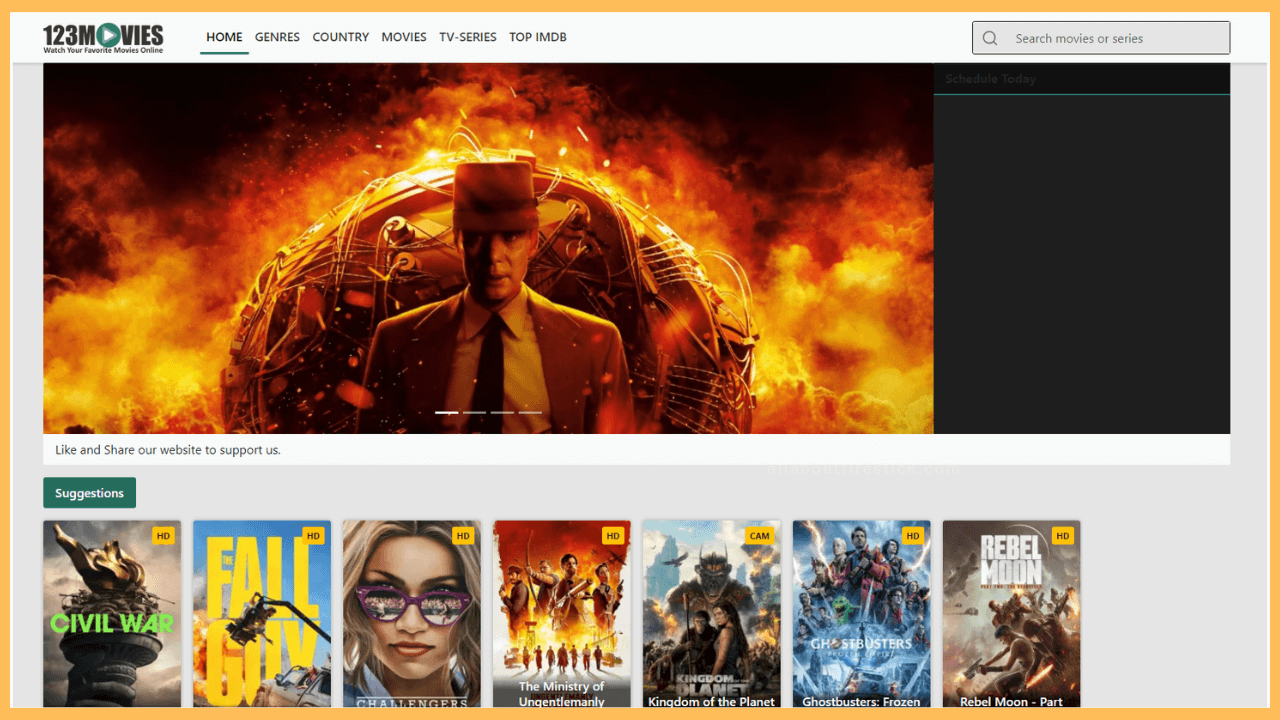1280x720 pixels.
Task: Click the search magnifier icon
Action: [x=989, y=37]
